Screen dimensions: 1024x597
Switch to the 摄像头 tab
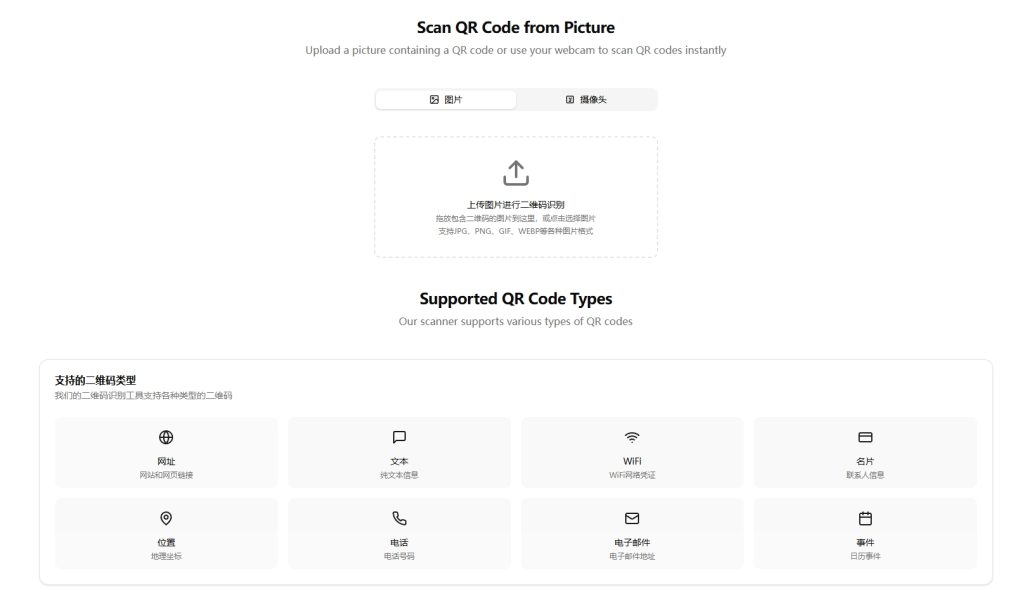(x=586, y=100)
